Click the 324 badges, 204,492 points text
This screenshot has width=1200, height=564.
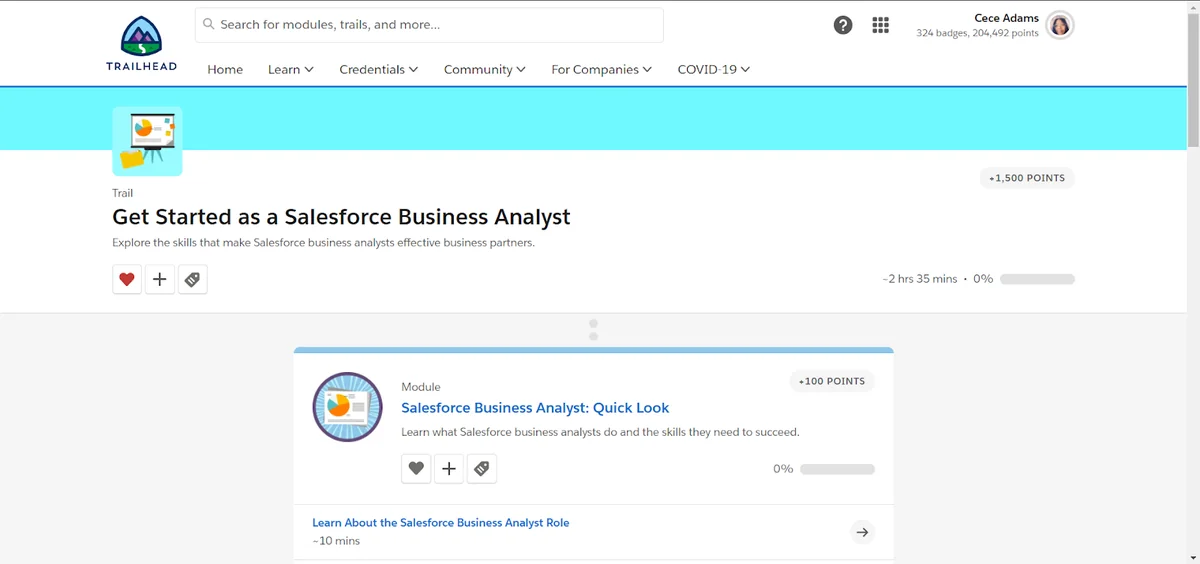click(977, 33)
